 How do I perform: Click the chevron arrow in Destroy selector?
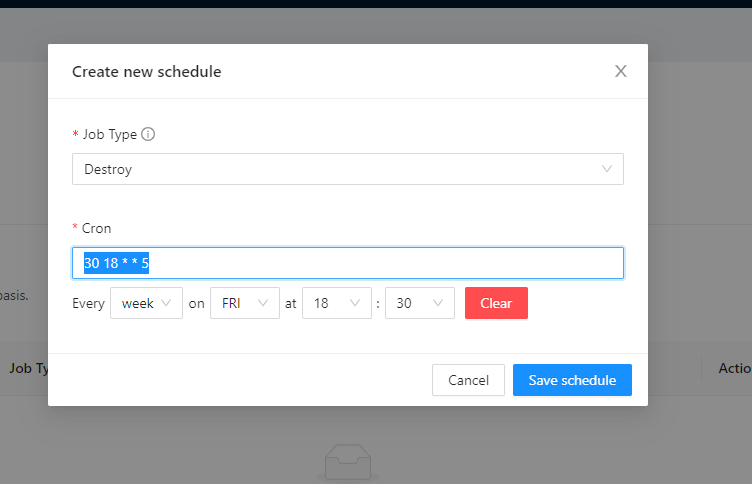click(x=607, y=169)
